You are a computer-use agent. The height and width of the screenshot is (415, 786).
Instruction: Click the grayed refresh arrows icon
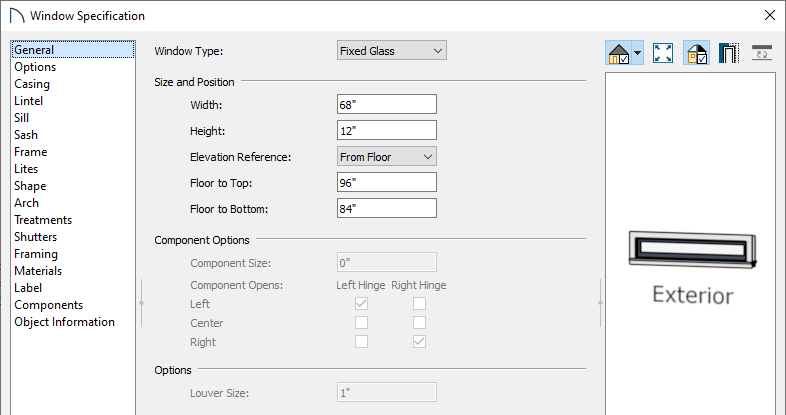click(x=762, y=53)
